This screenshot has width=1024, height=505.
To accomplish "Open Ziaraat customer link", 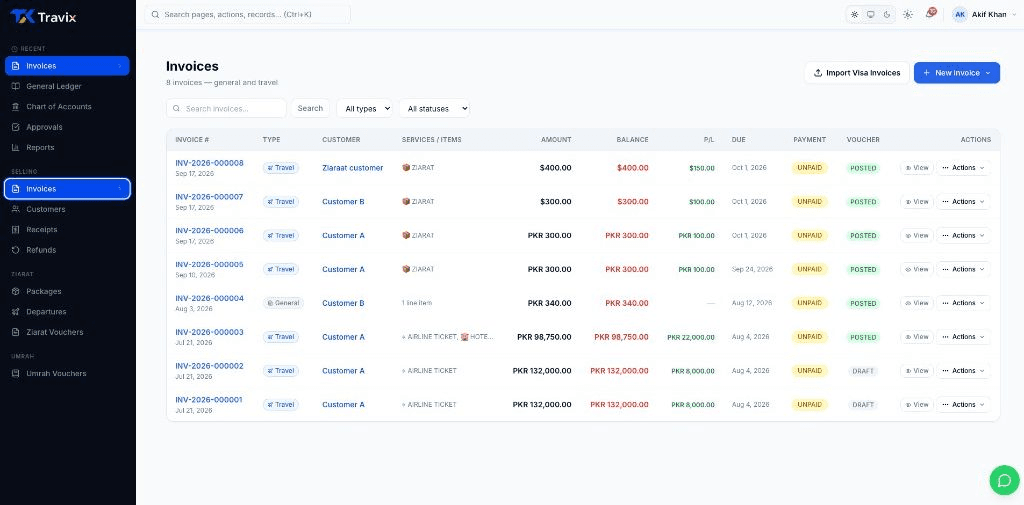I will pos(353,168).
